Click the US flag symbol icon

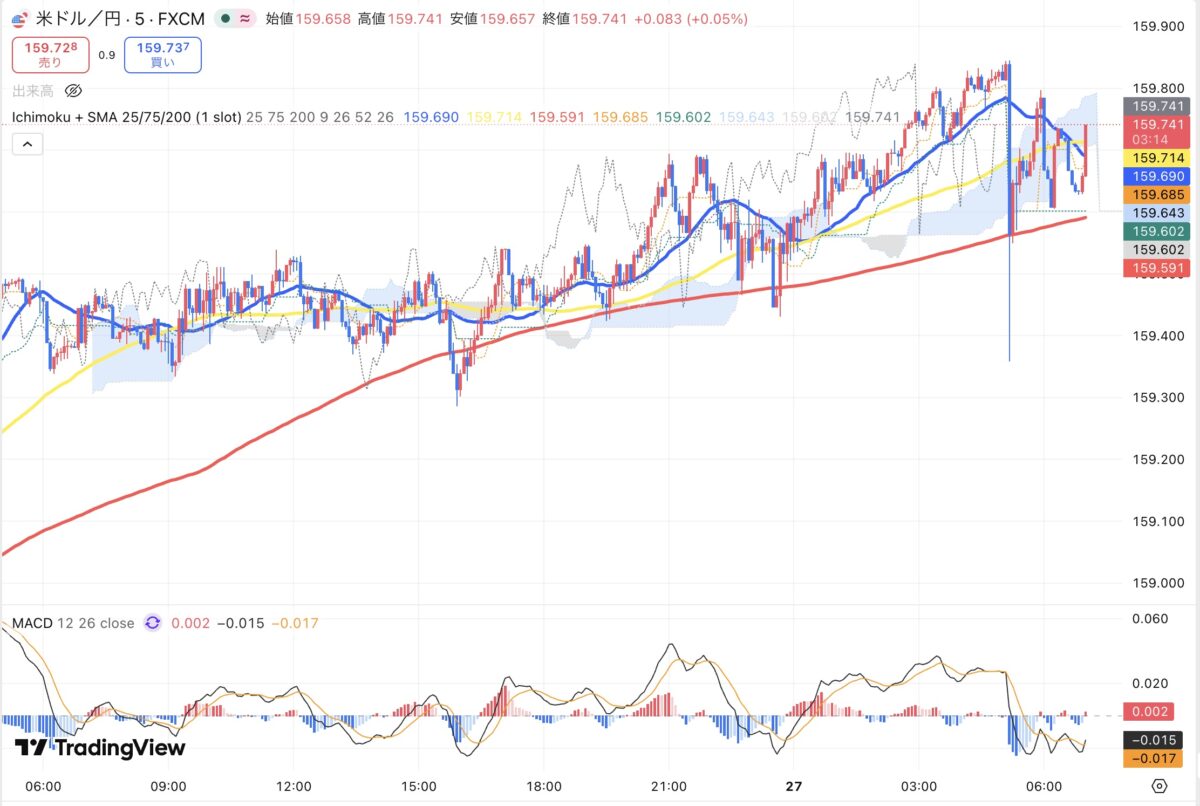click(20, 19)
